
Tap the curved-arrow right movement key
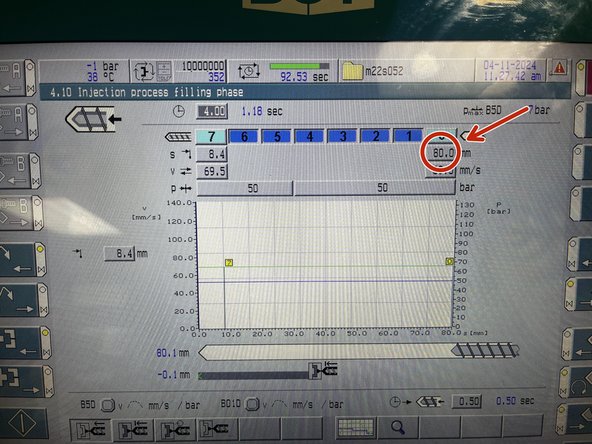click(x=23, y=300)
